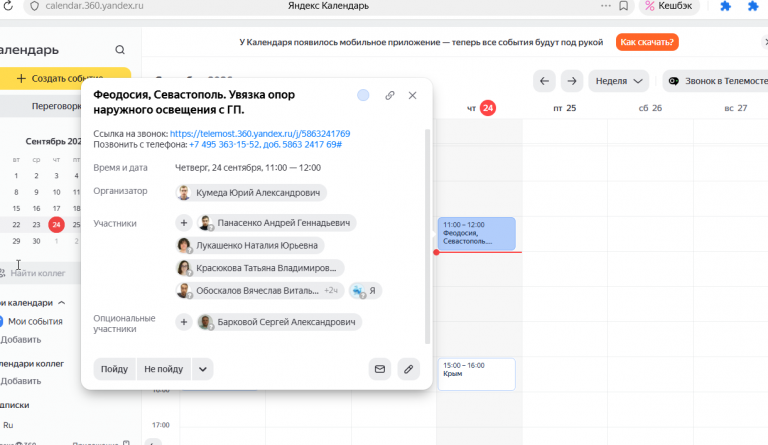Viewport: 768px width, 445px height.
Task: Select Friday 25 column header
Action: (x=564, y=108)
